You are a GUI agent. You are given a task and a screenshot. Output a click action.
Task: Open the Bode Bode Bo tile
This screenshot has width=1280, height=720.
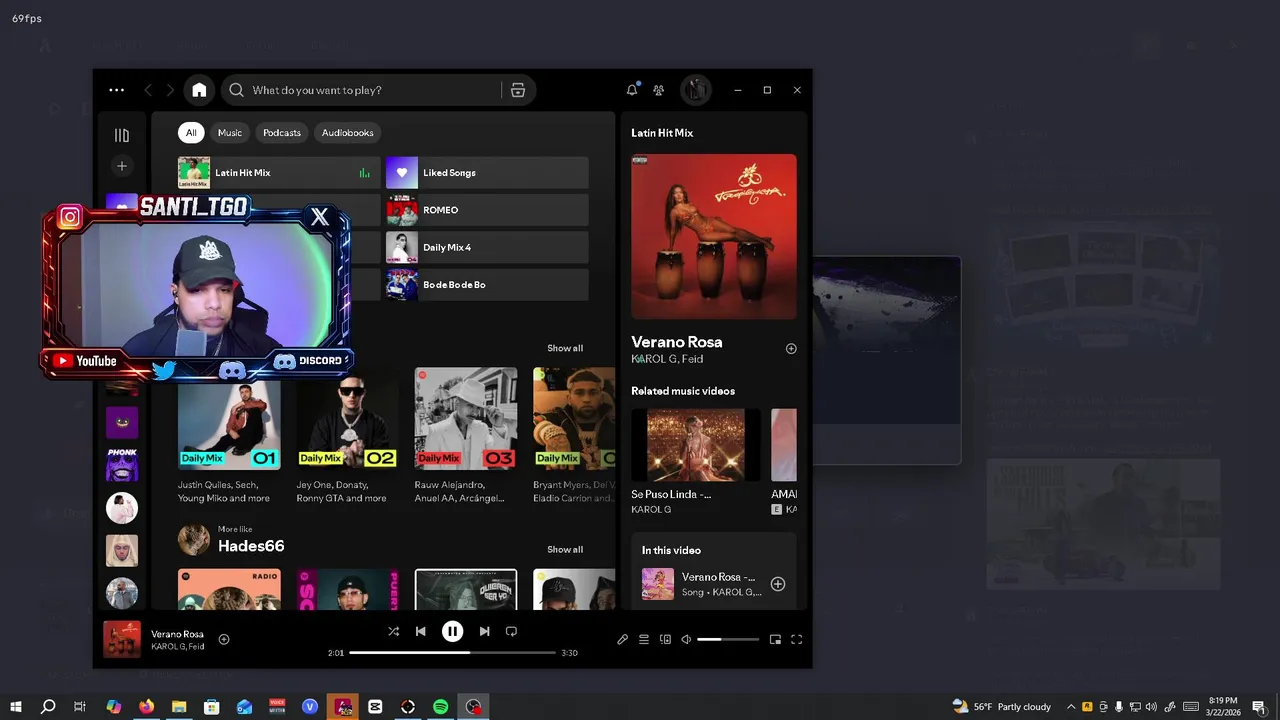pyautogui.click(x=487, y=285)
